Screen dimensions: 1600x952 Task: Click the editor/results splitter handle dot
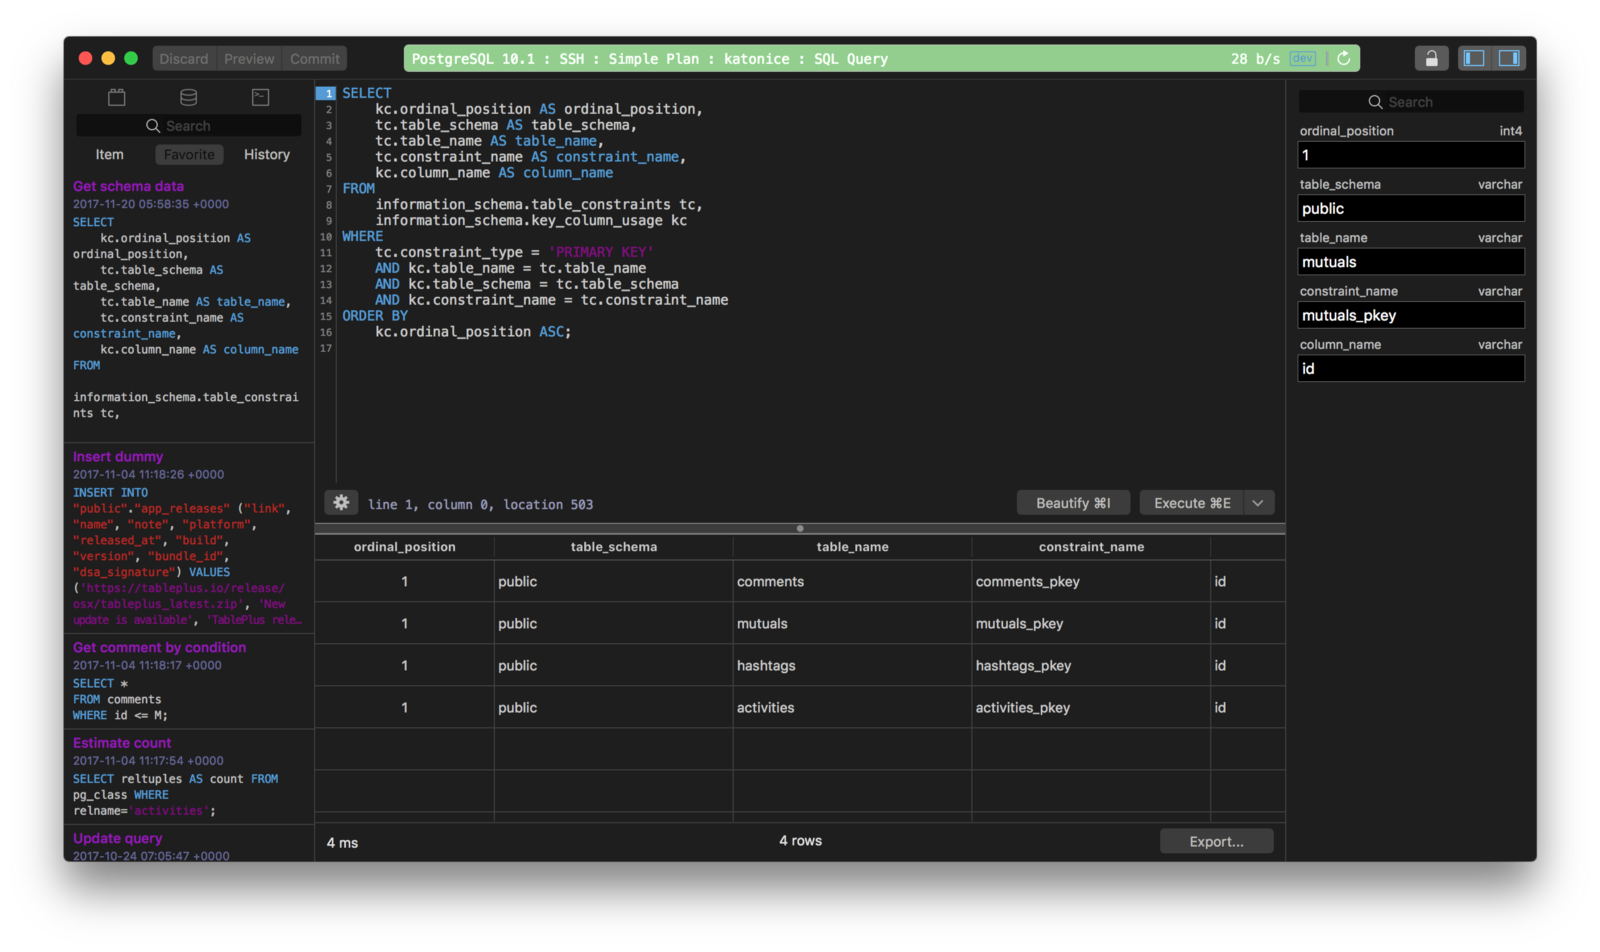[800, 528]
